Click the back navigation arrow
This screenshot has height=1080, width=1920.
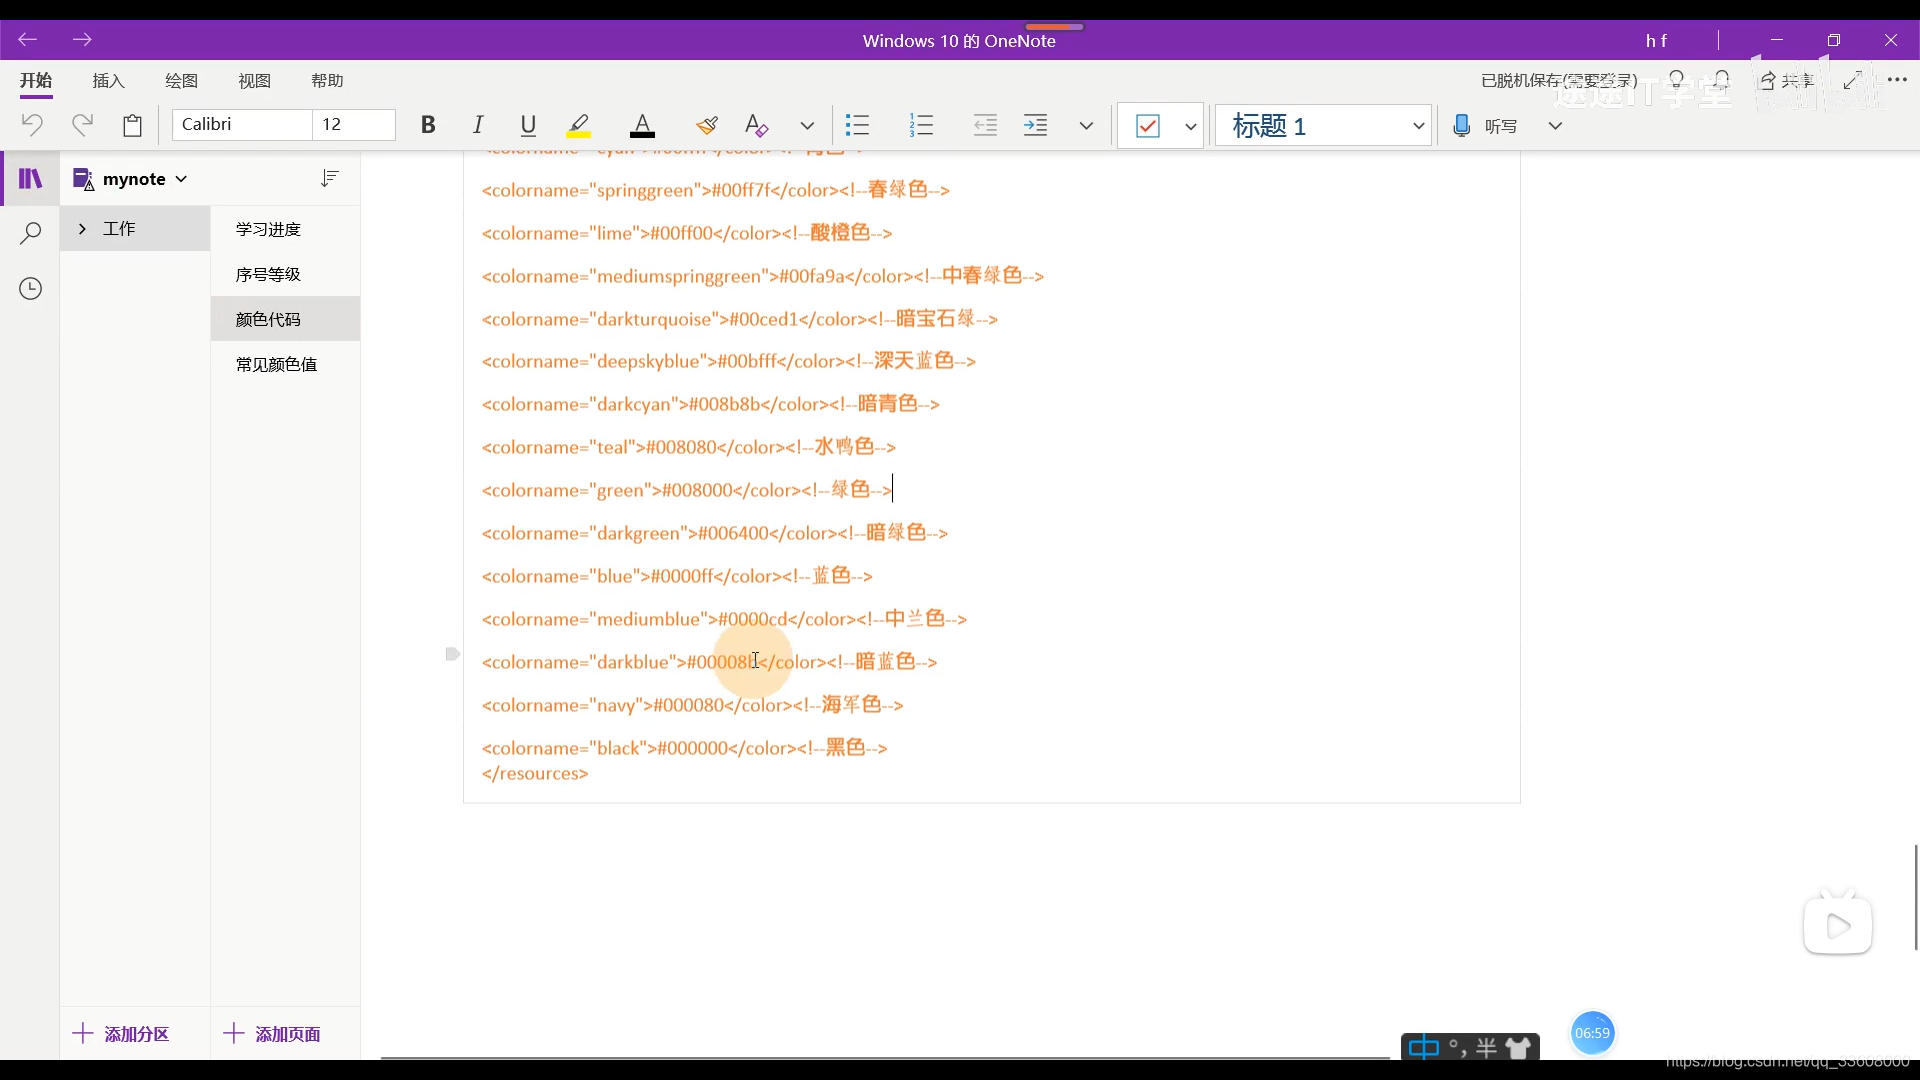27,40
